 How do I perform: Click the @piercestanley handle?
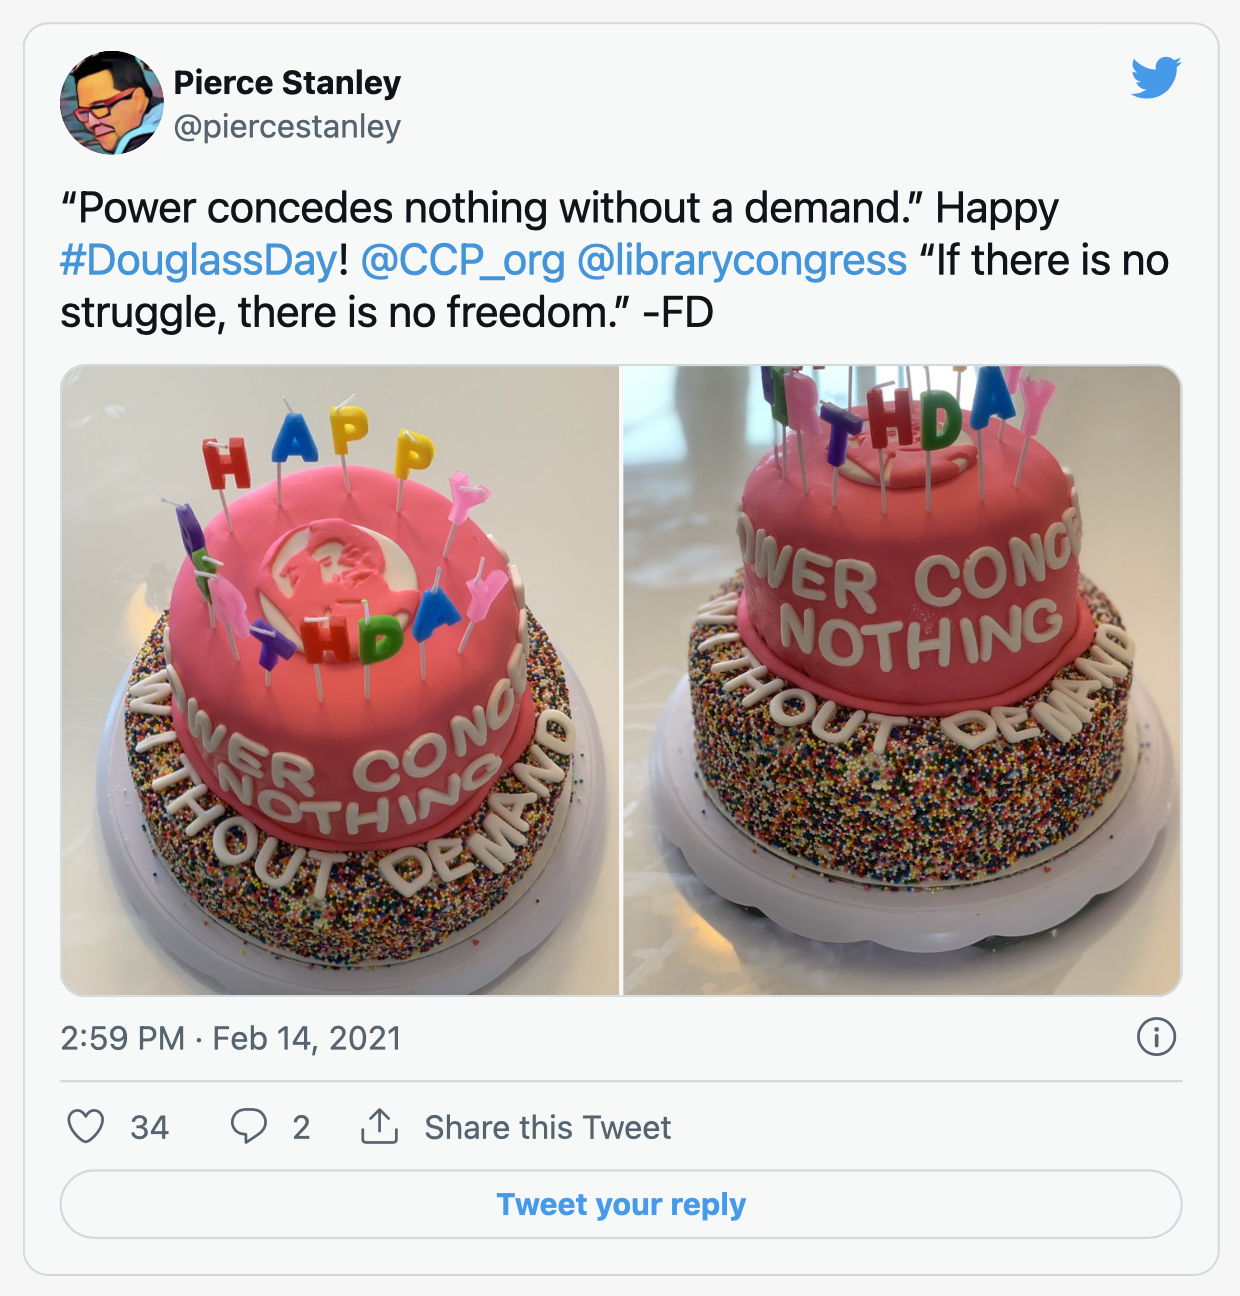click(289, 127)
